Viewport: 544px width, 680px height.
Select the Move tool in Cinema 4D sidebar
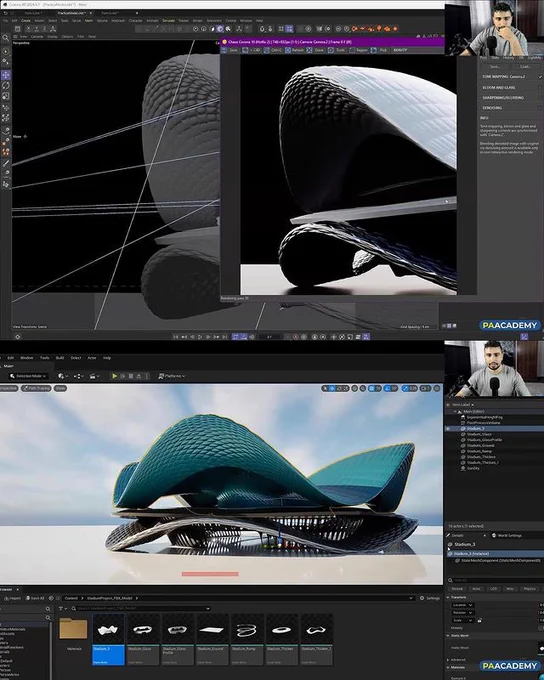6,75
